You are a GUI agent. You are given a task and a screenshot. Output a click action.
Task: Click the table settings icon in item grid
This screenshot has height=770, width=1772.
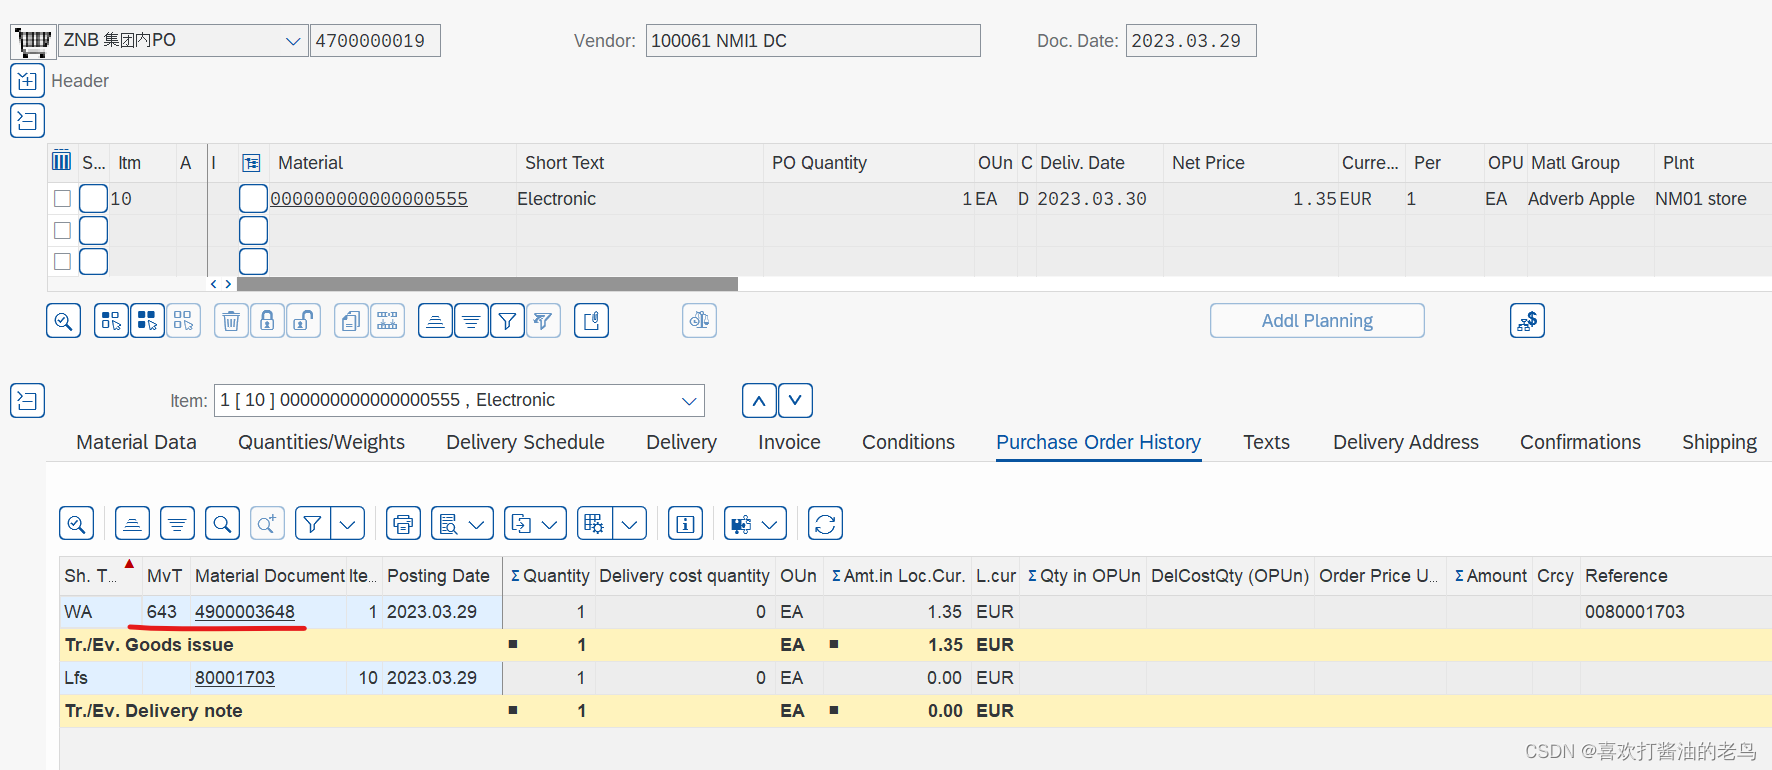tap(61, 162)
